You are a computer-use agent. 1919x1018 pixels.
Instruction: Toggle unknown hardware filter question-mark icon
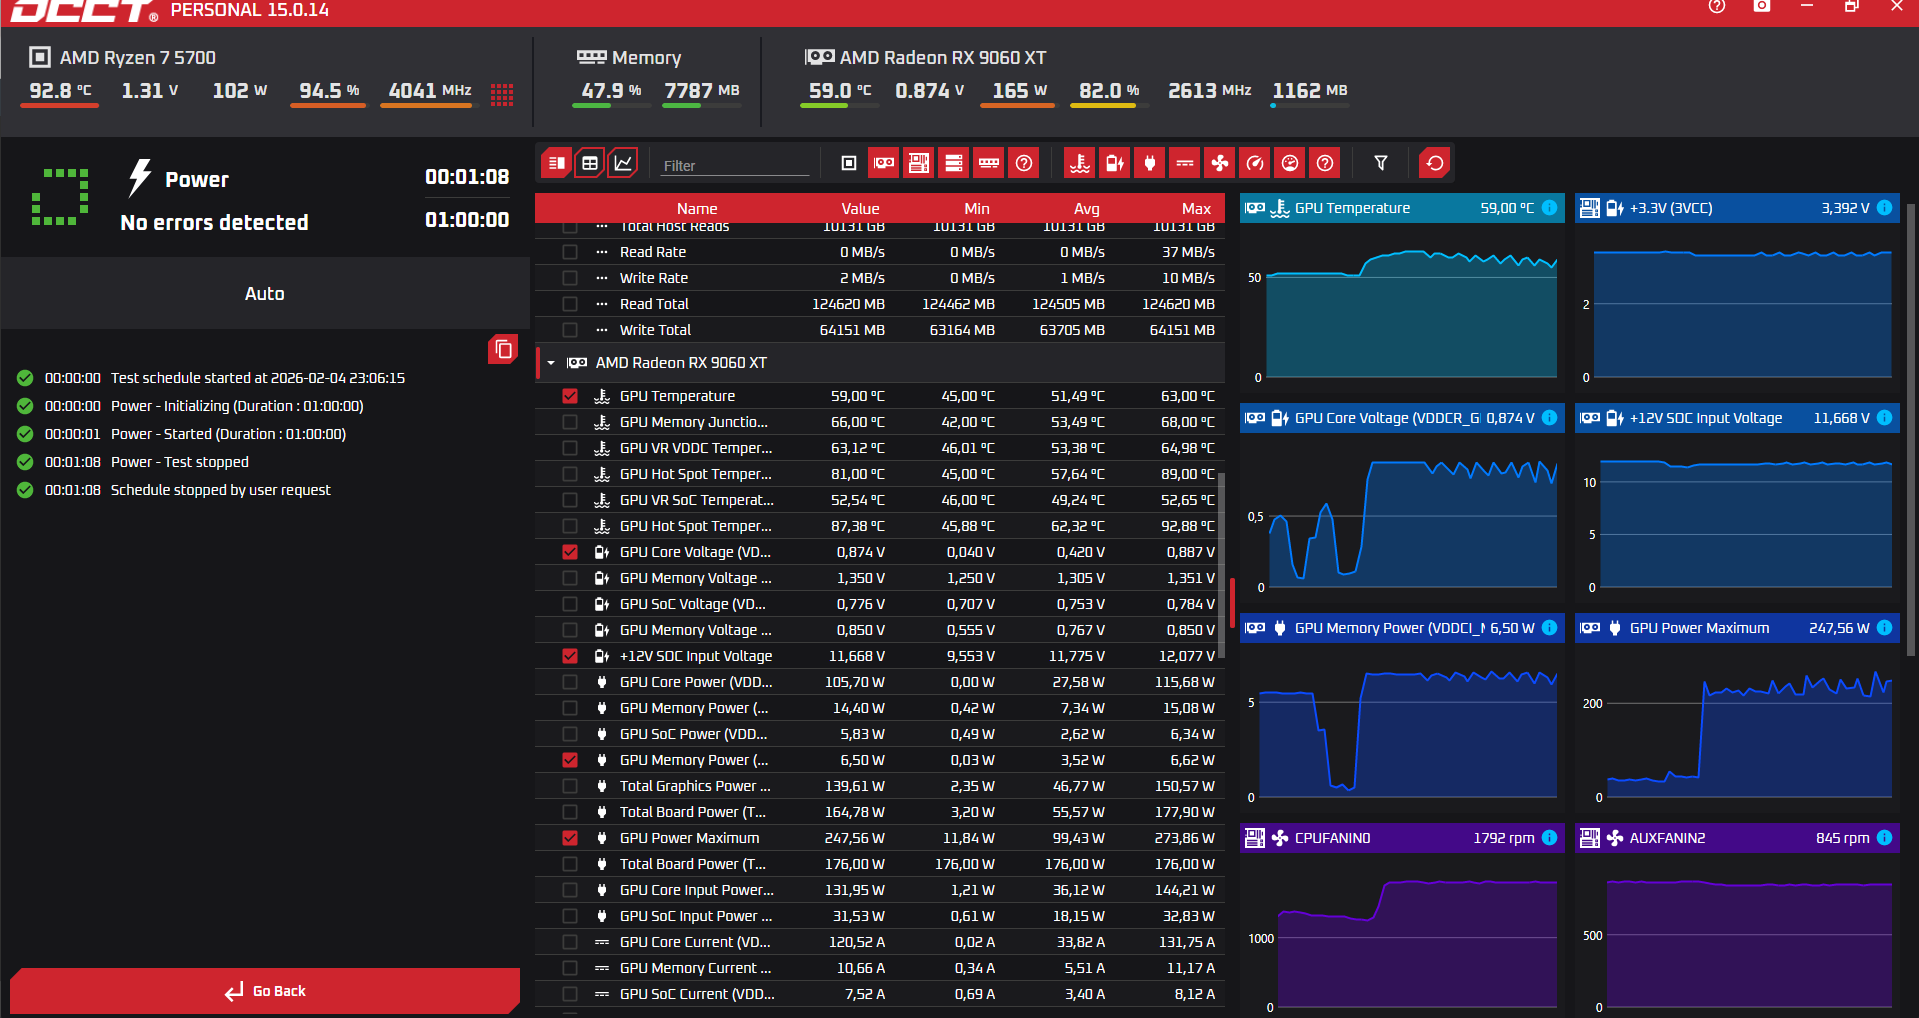(x=1024, y=163)
